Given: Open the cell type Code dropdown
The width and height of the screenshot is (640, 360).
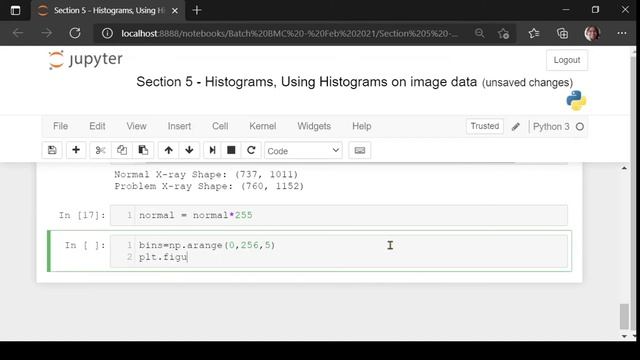Looking at the screenshot, I should [x=303, y=151].
